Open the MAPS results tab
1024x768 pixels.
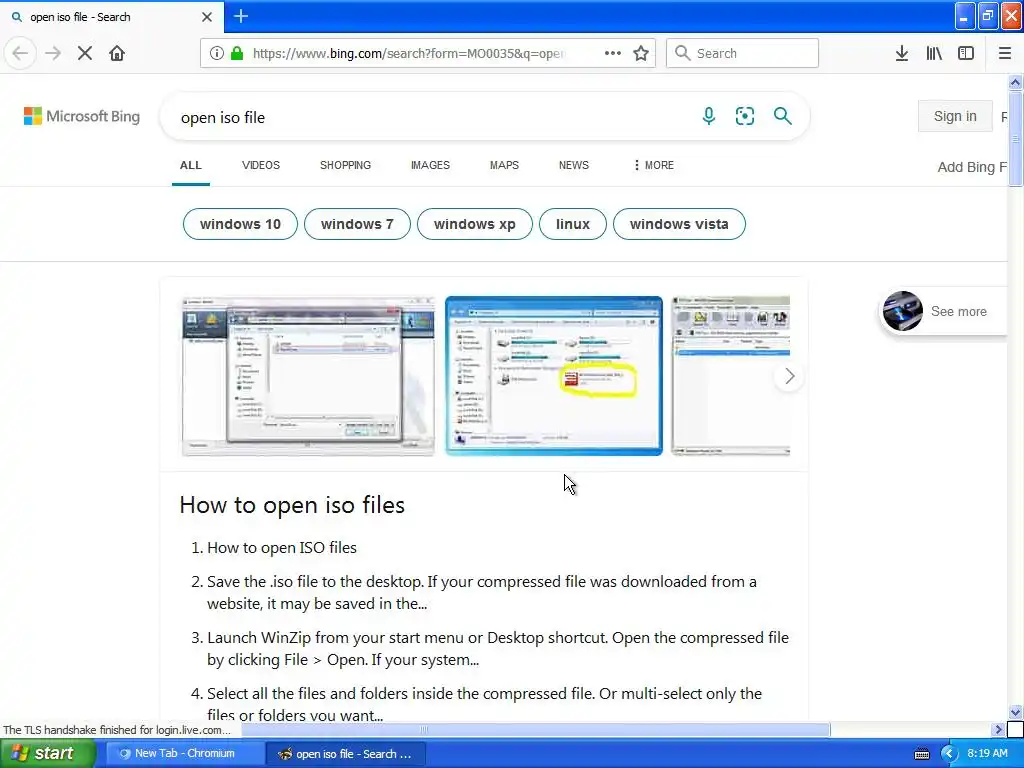(x=504, y=165)
